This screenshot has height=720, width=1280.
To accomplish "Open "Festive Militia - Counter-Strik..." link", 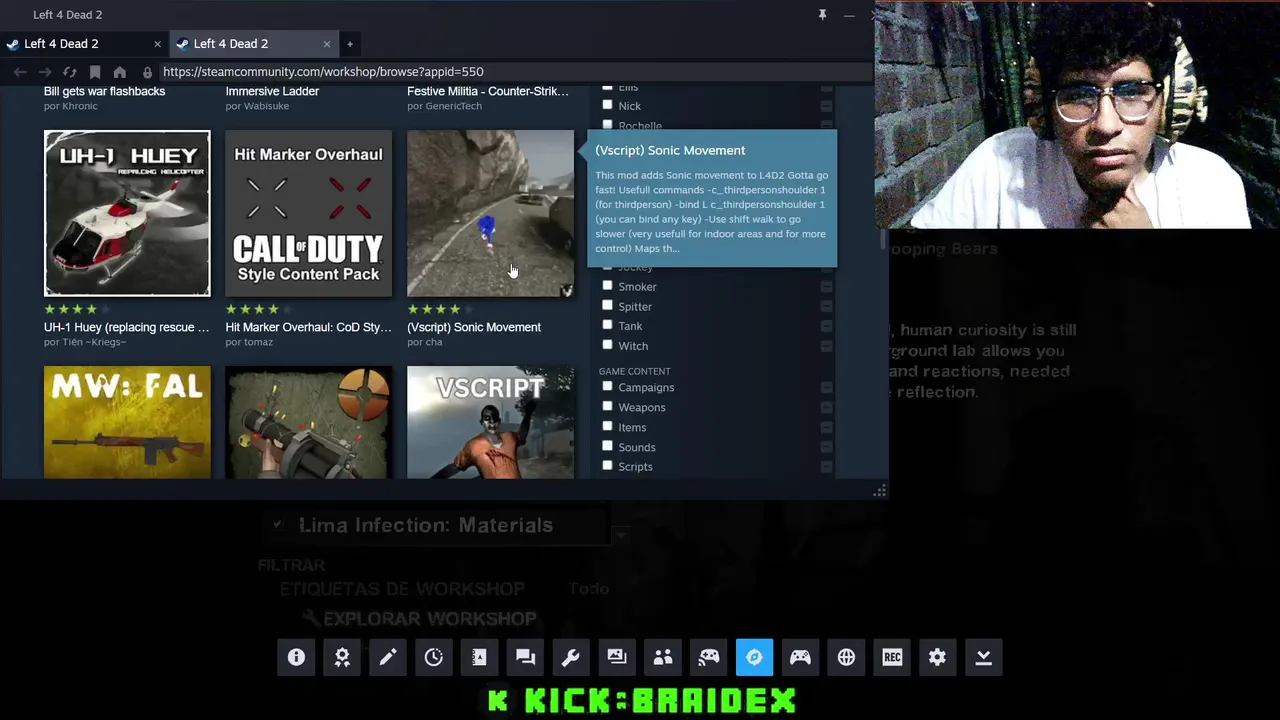I will 487,91.
